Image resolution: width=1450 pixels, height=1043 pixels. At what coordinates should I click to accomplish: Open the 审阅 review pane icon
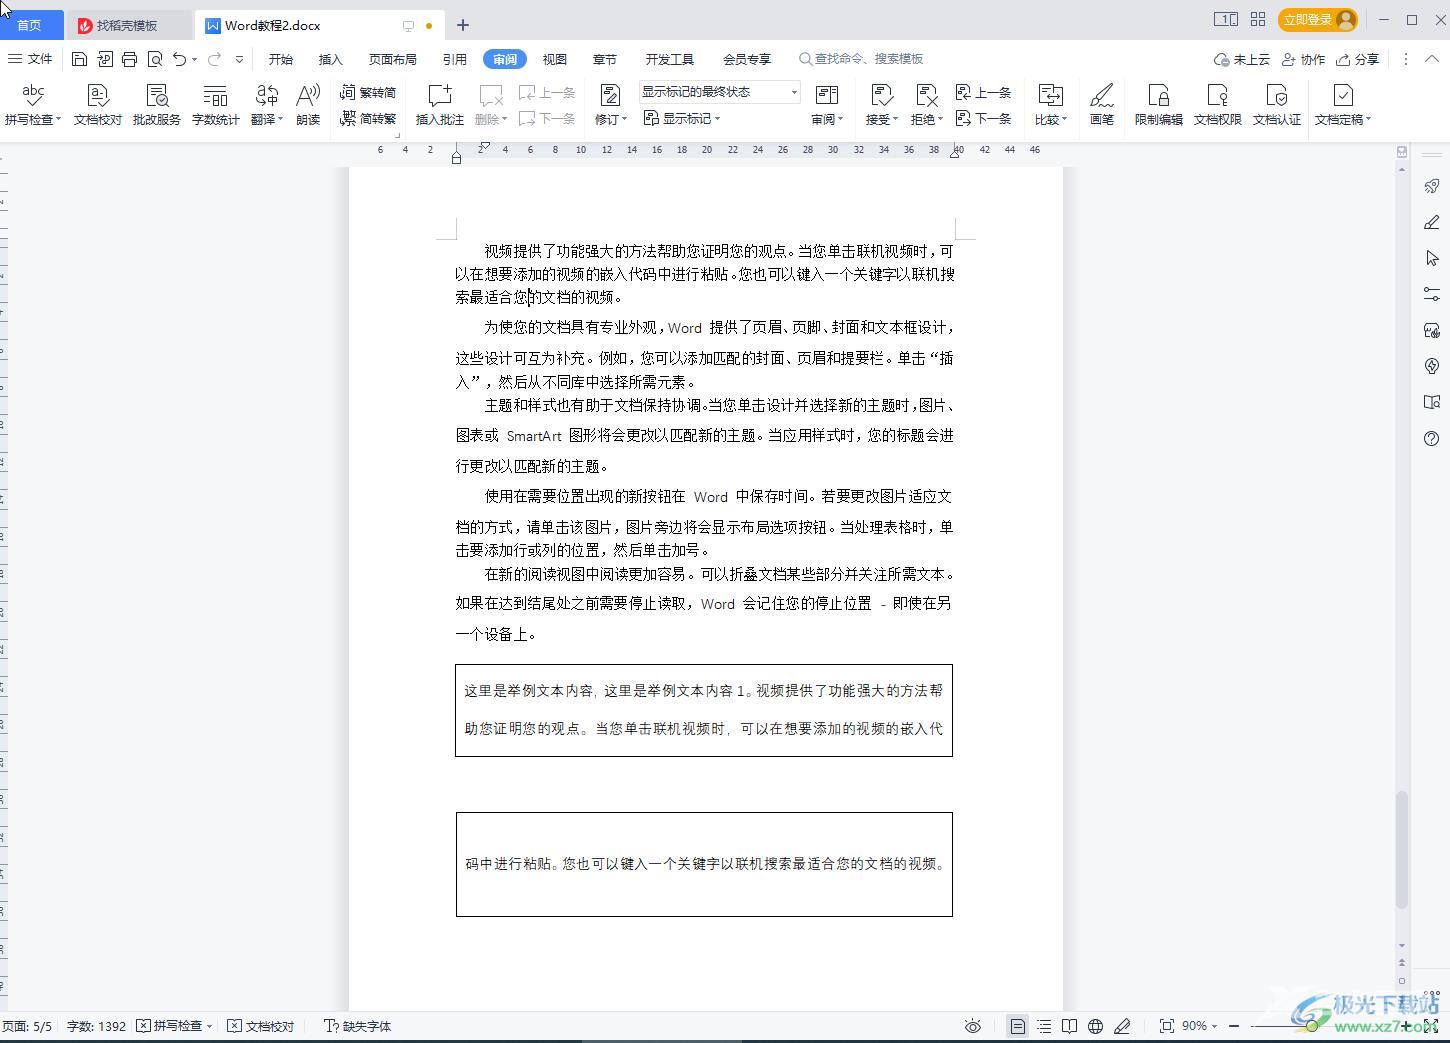coord(827,96)
